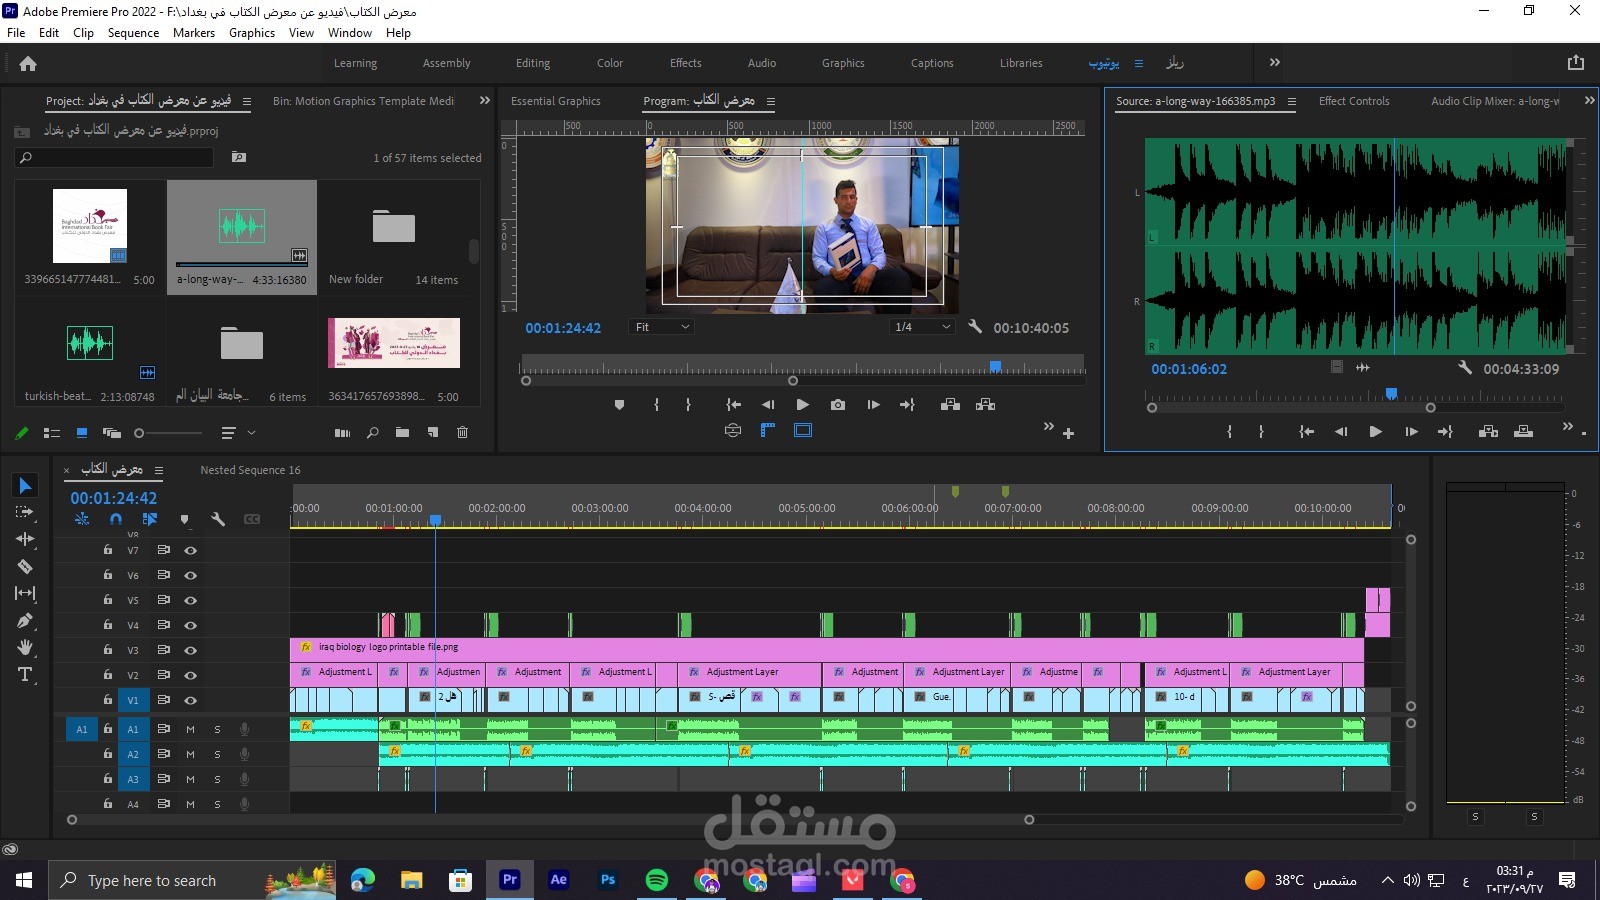The image size is (1600, 900).
Task: Toggle safe margins button in Program monitor
Action: [802, 430]
